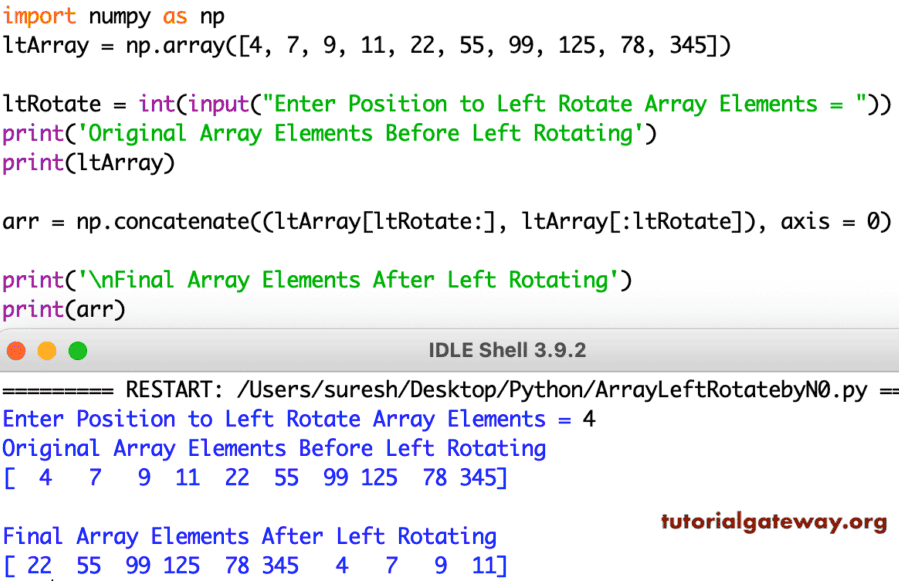Click the IDLE Shell 3.9.2 title bar
899x581 pixels.
(507, 350)
